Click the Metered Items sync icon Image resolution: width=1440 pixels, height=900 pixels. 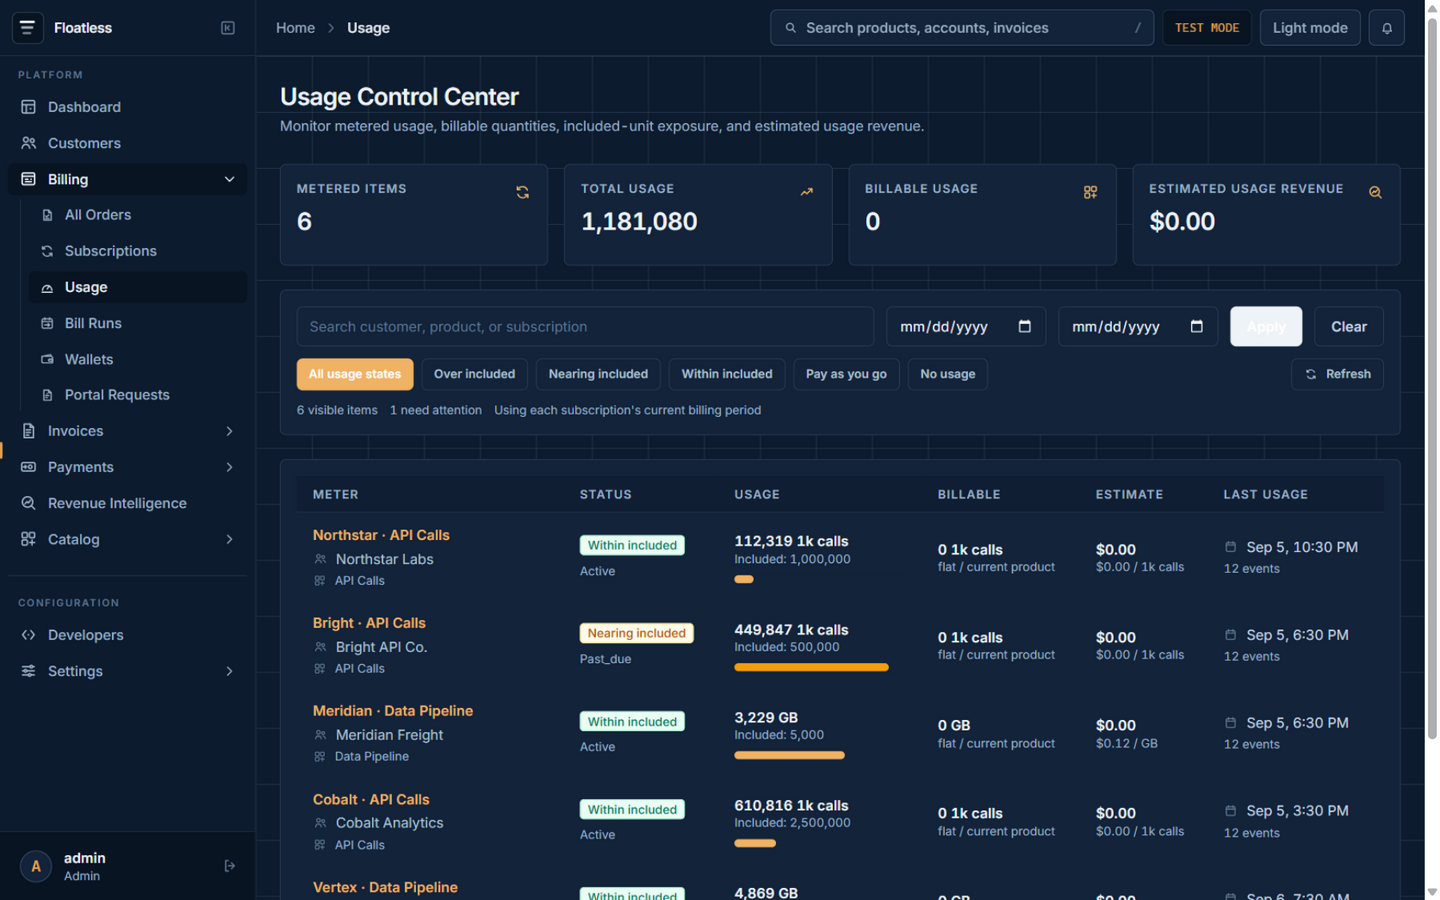coord(522,192)
